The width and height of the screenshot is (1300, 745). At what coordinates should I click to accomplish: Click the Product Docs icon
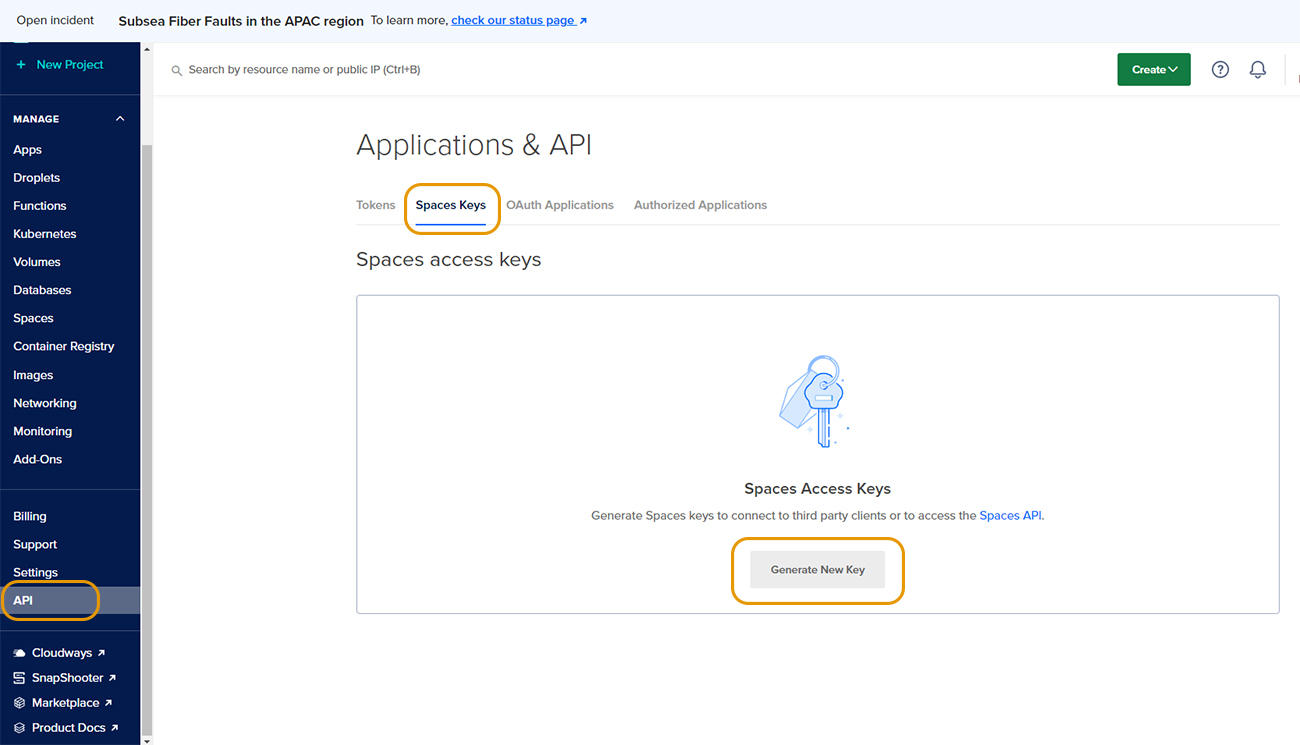click(19, 728)
